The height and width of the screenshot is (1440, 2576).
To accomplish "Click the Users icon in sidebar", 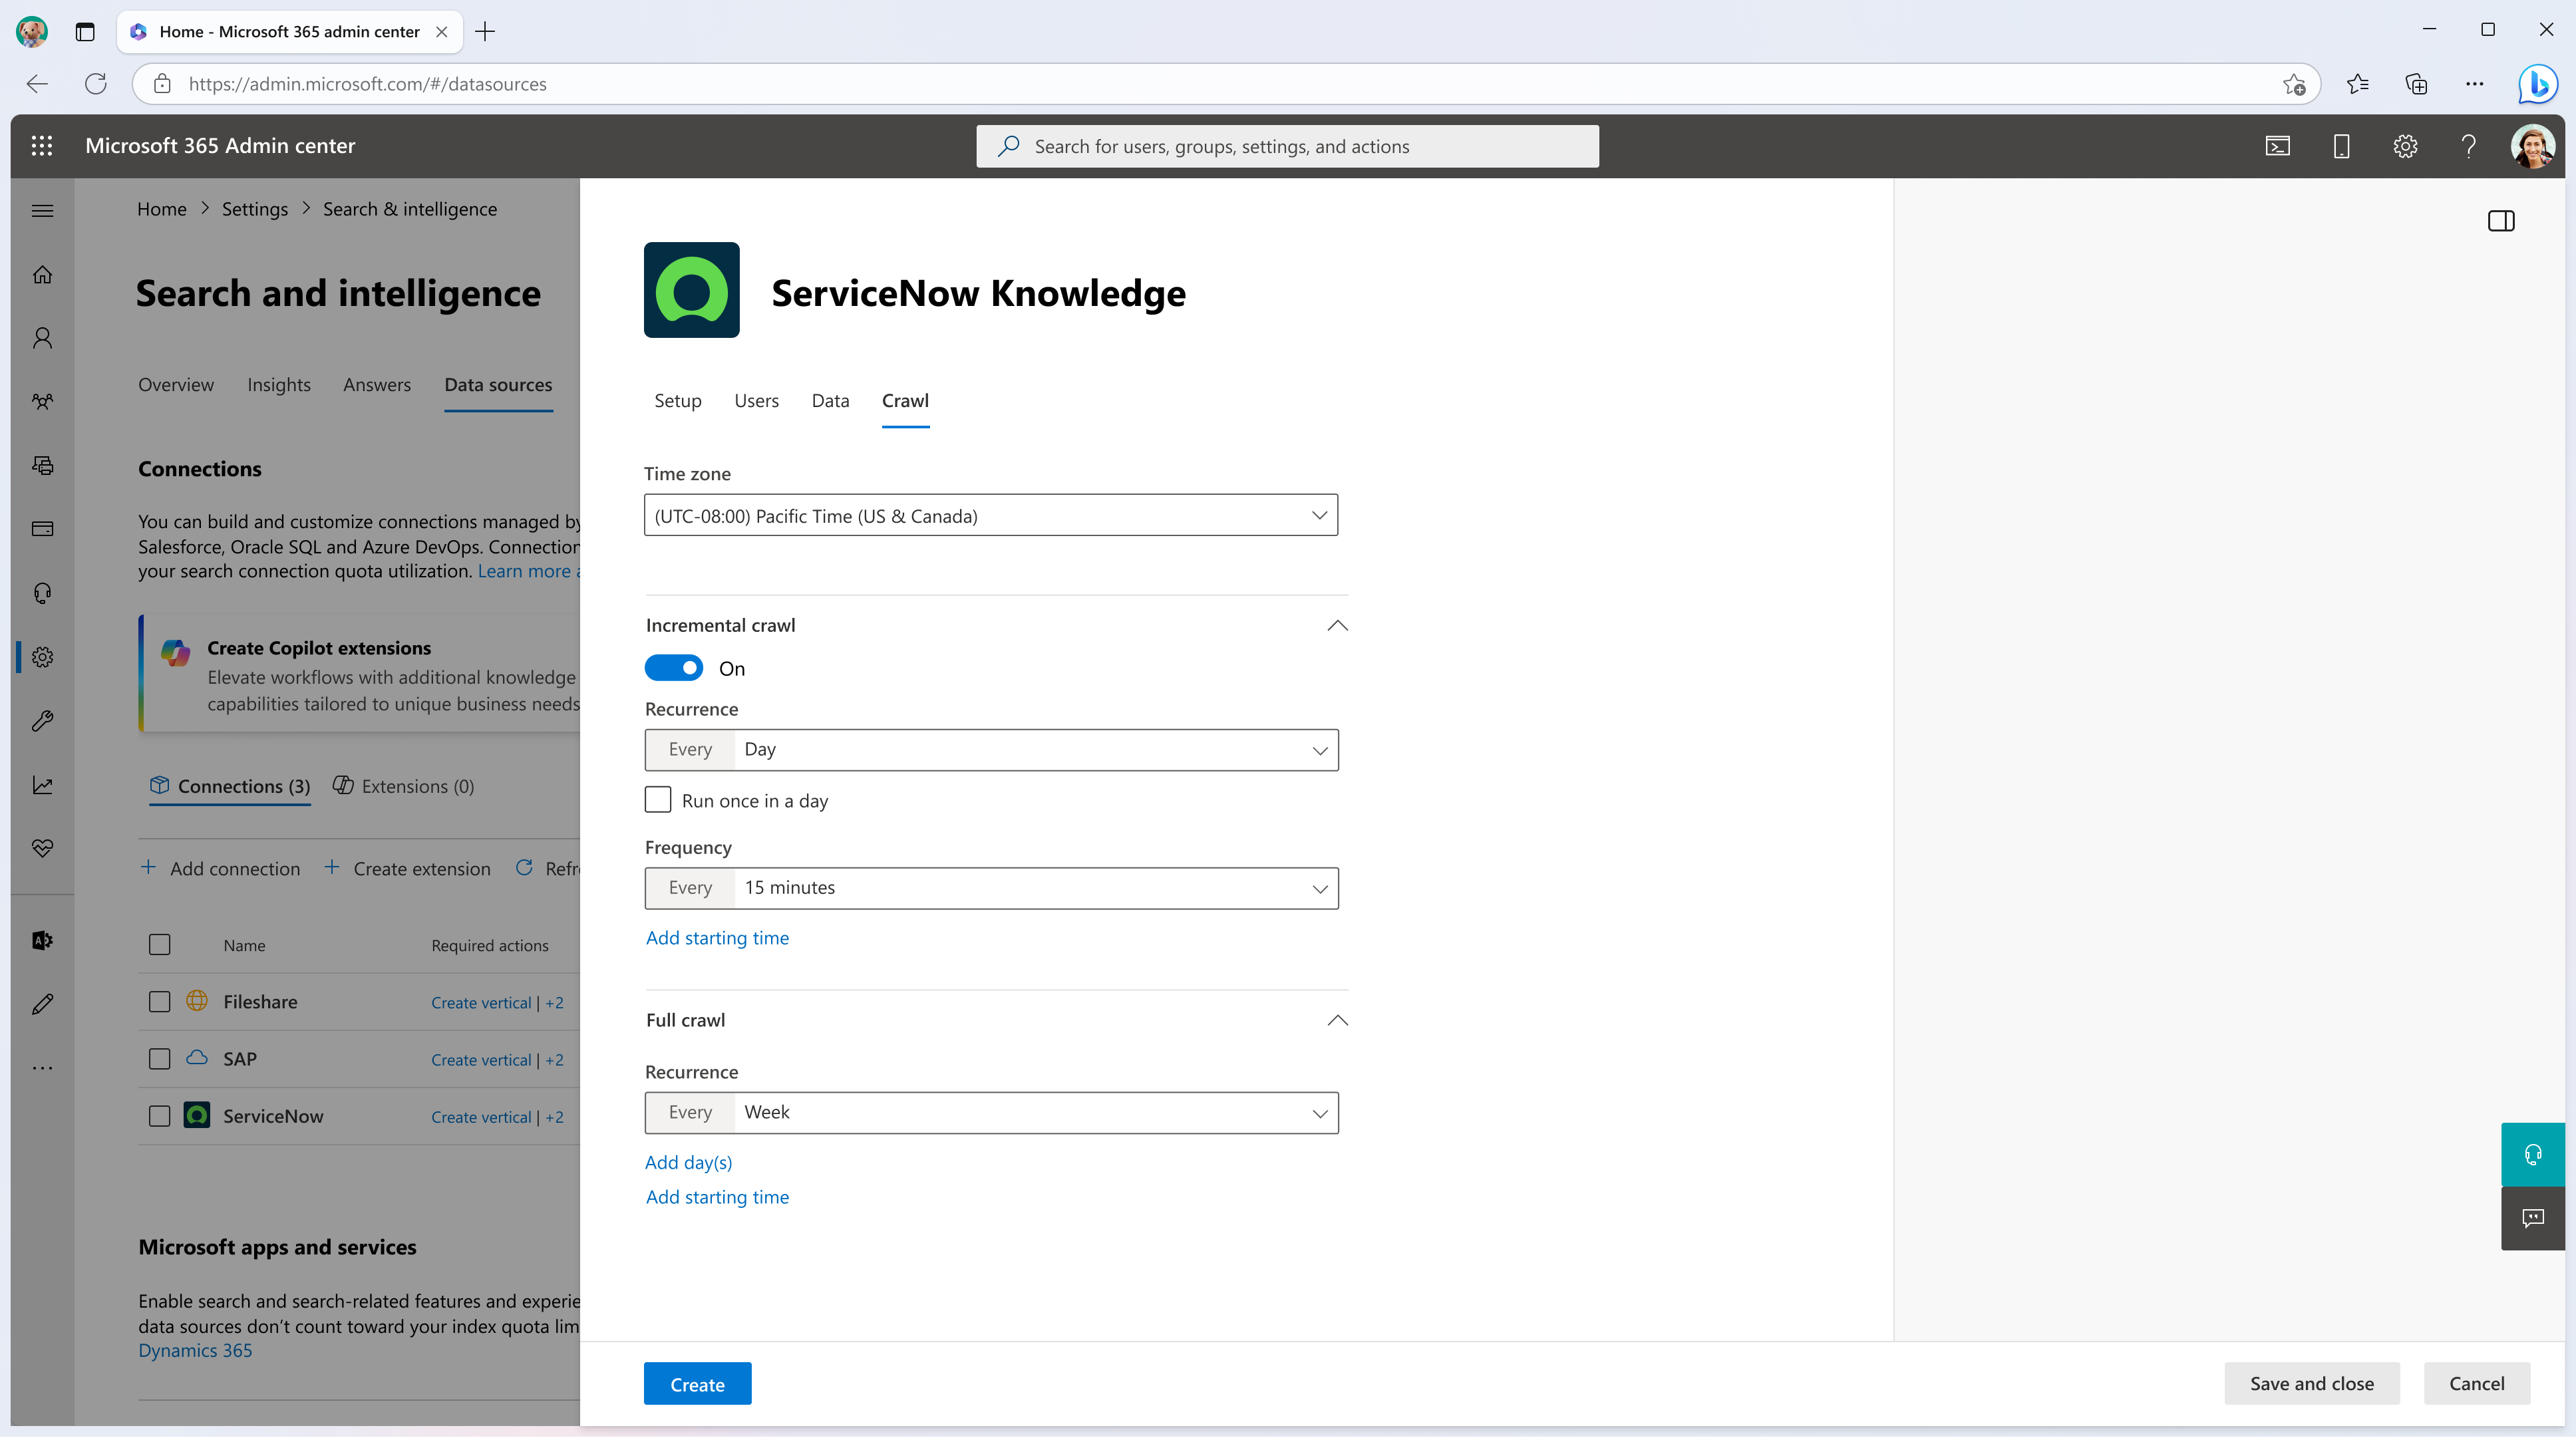I will click(x=44, y=338).
